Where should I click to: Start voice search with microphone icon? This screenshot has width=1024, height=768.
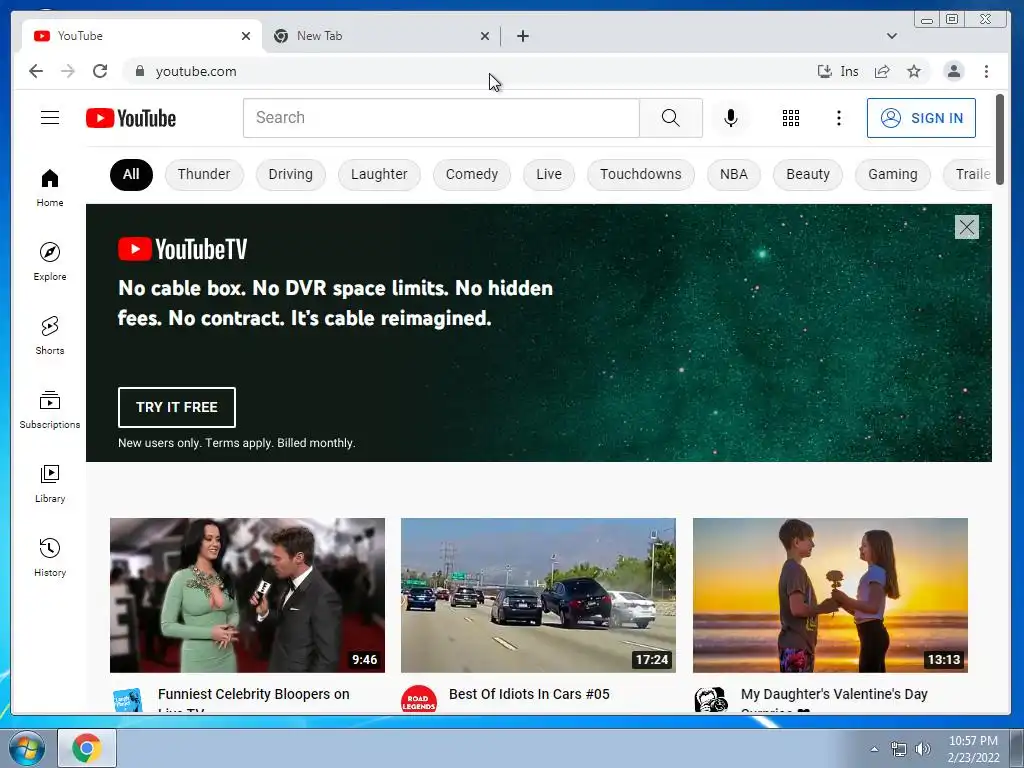coord(731,118)
